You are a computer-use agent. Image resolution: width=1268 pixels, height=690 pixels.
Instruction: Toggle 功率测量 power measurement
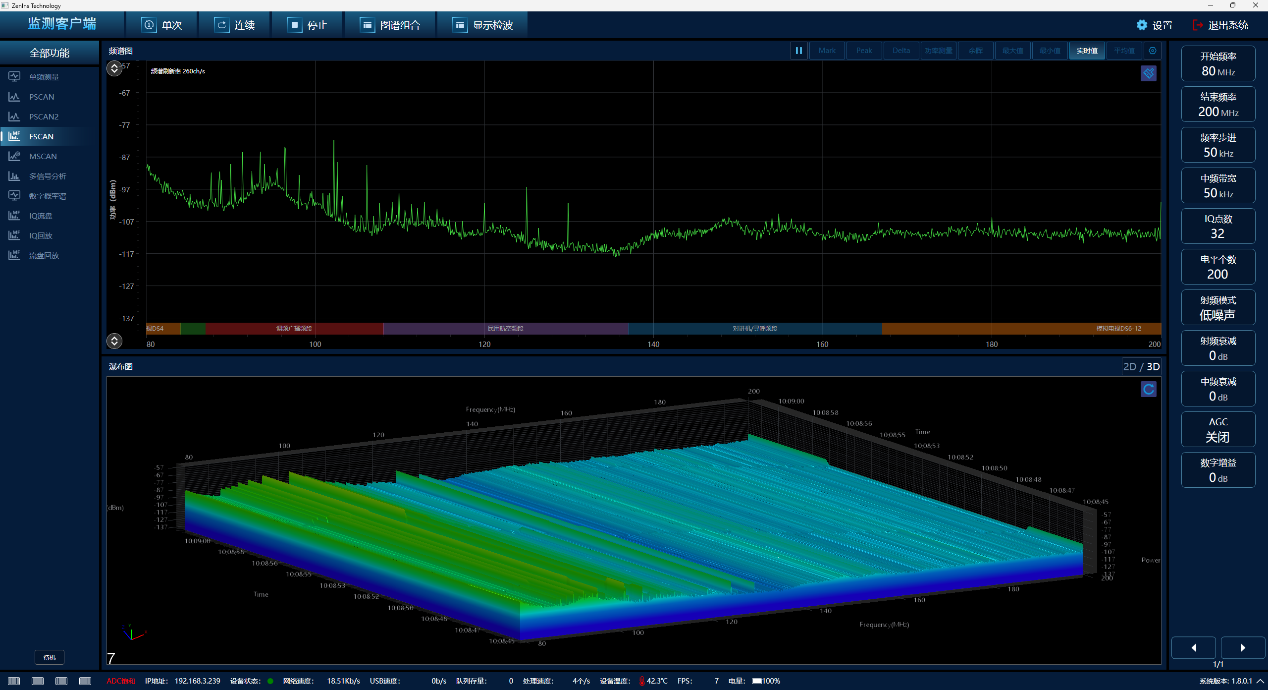(938, 50)
